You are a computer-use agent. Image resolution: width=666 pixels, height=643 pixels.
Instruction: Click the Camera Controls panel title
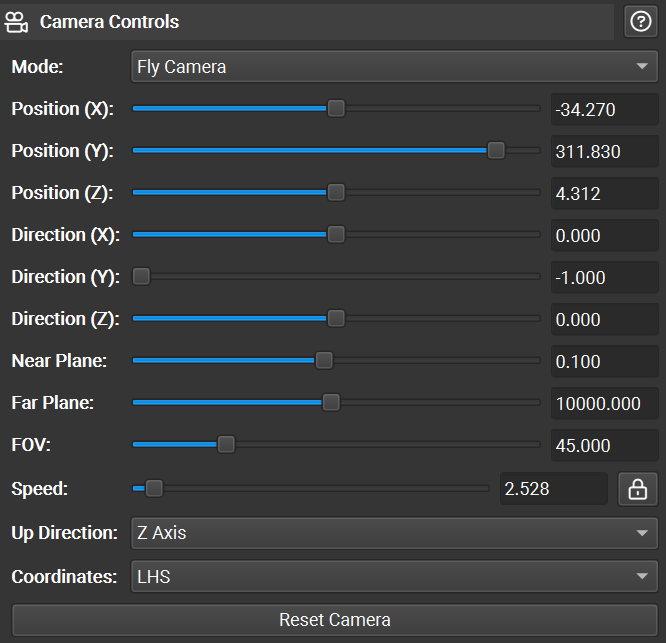109,22
